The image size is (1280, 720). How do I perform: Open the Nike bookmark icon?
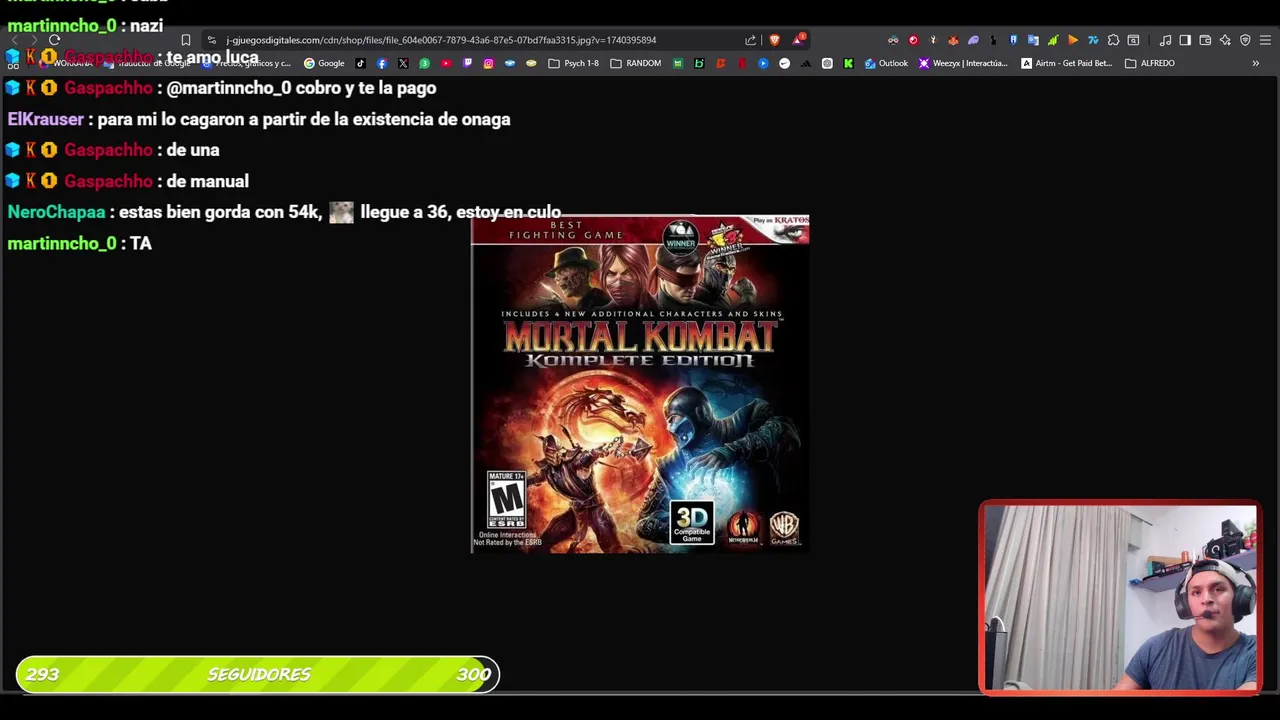(x=784, y=63)
